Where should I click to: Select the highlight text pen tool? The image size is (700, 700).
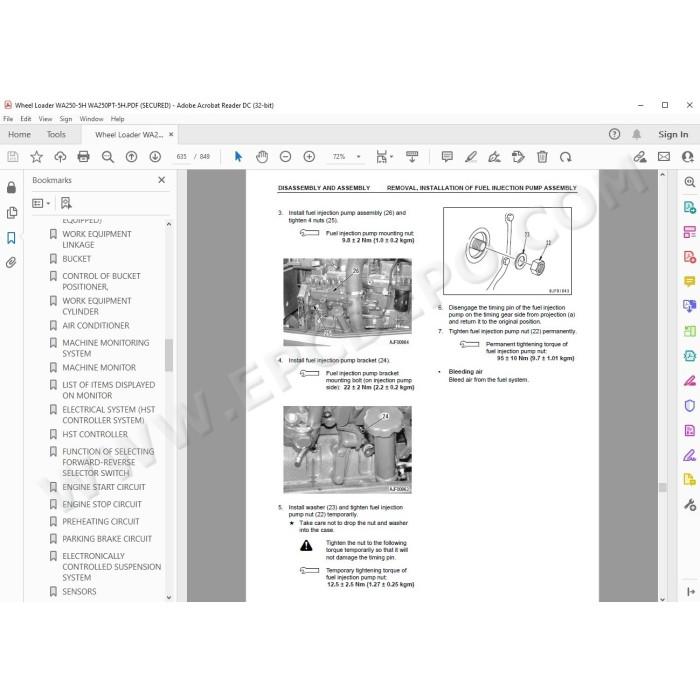(x=471, y=157)
